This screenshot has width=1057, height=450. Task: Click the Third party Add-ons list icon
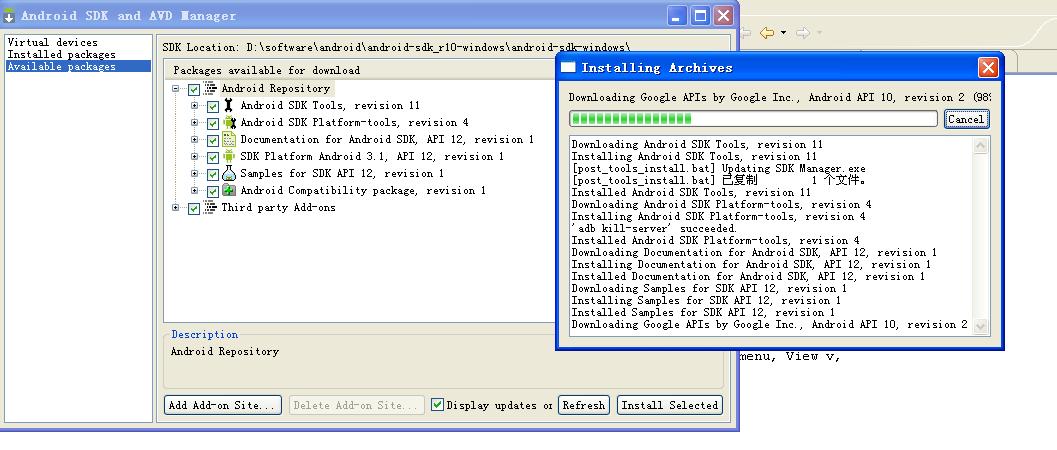pyautogui.click(x=210, y=207)
